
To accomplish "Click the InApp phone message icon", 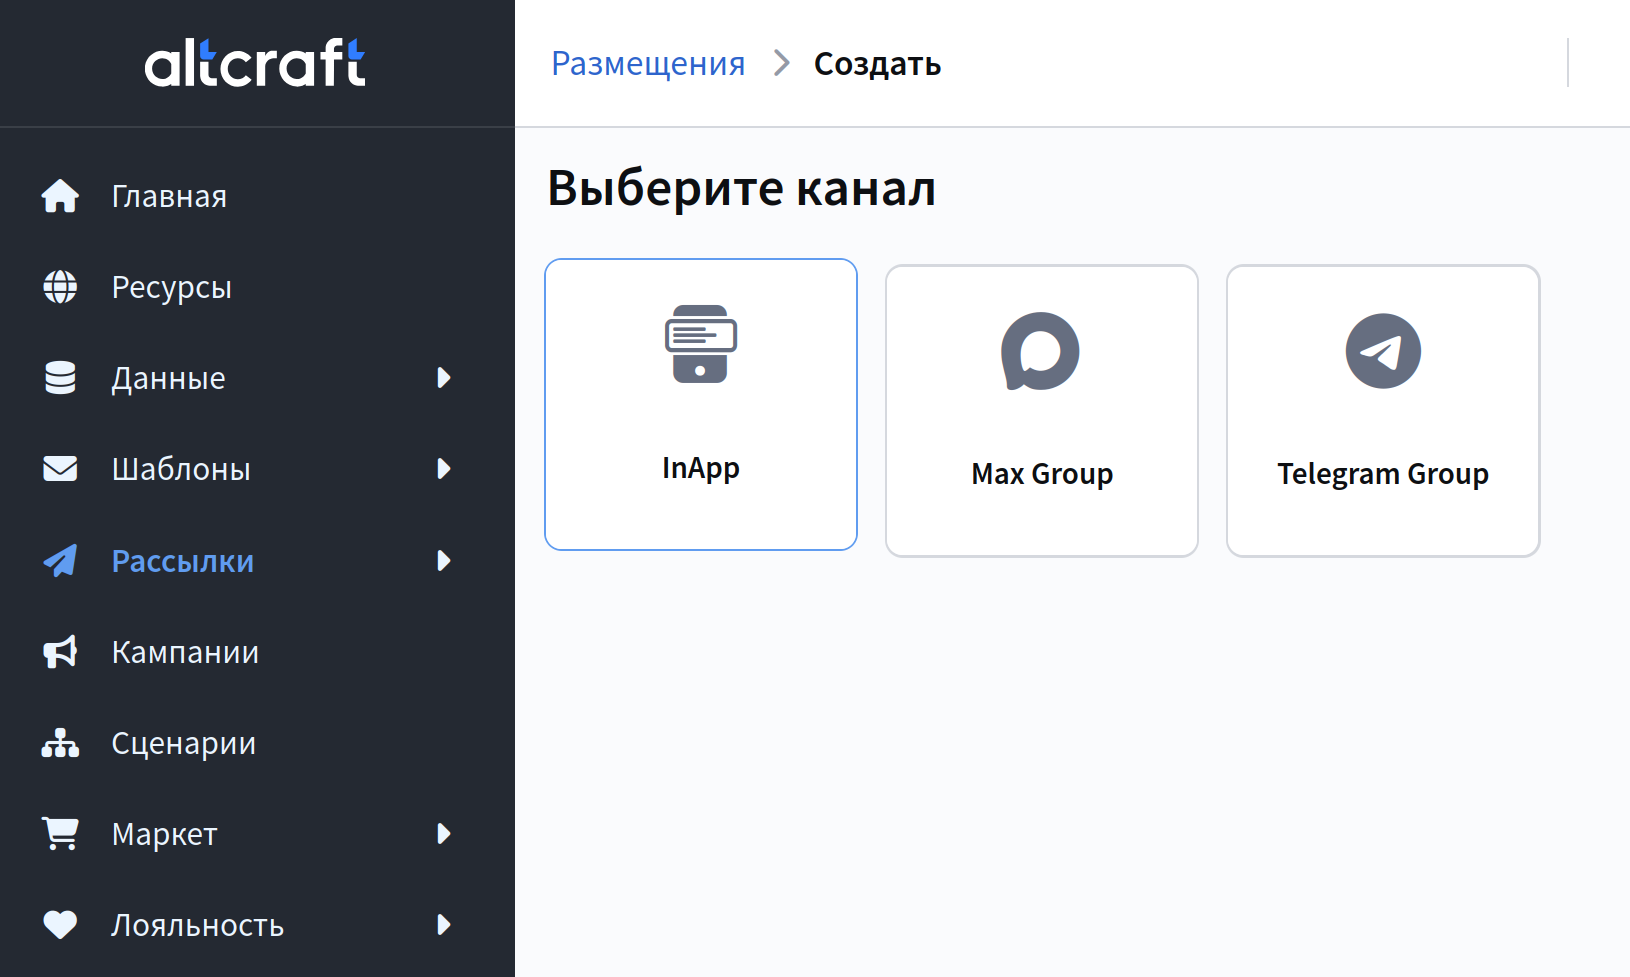I will 701,344.
